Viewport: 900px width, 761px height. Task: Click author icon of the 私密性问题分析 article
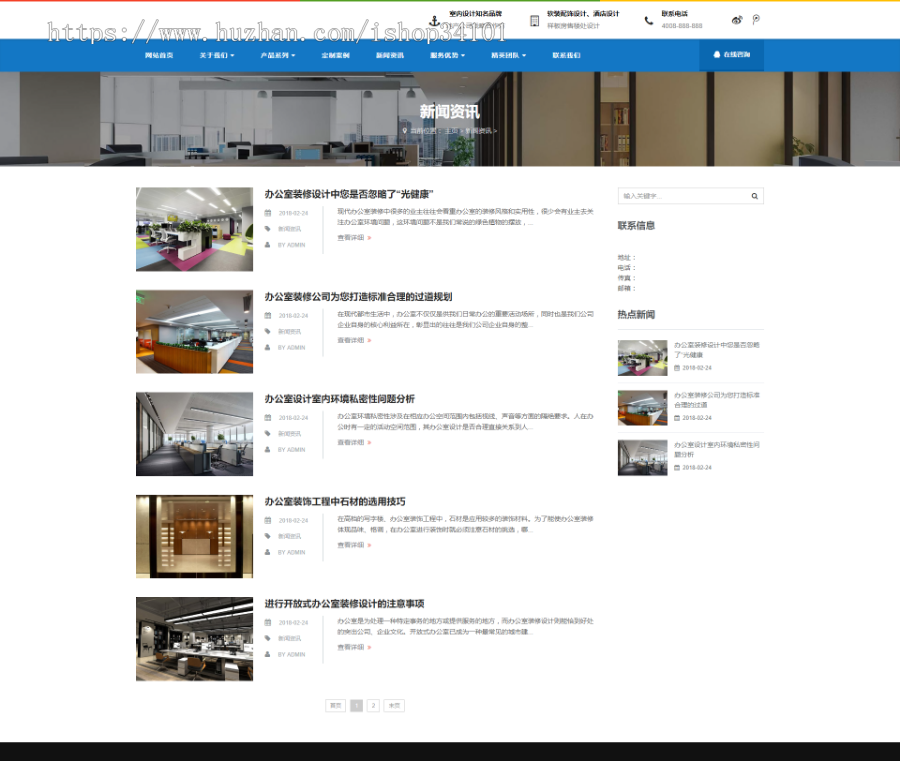(267, 449)
